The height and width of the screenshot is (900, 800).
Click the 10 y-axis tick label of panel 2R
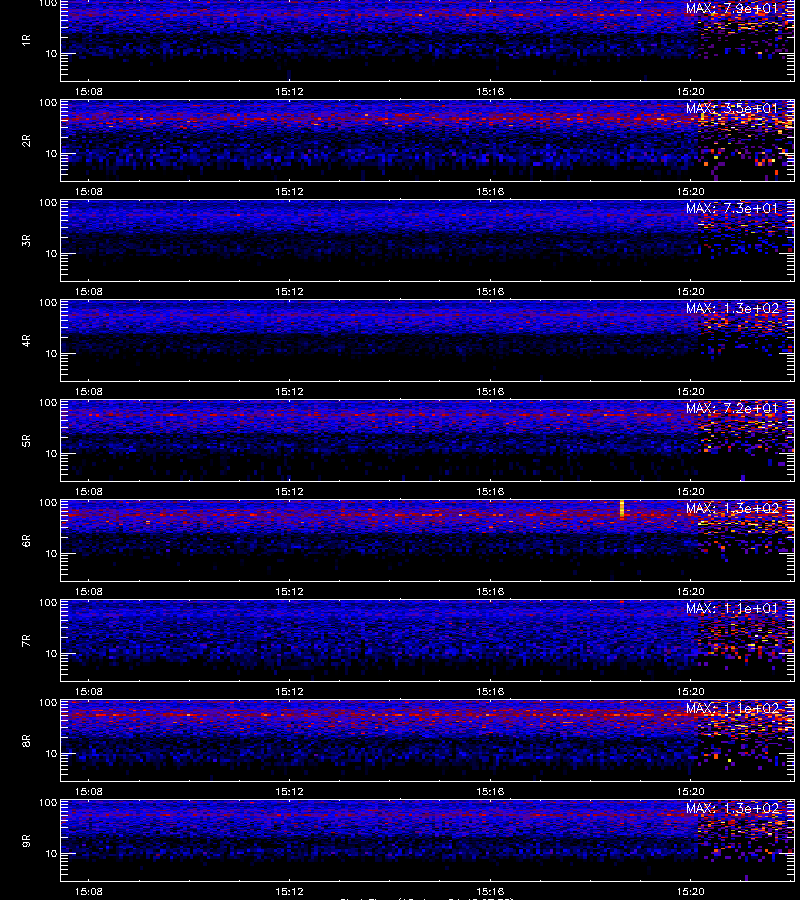pyautogui.click(x=51, y=153)
